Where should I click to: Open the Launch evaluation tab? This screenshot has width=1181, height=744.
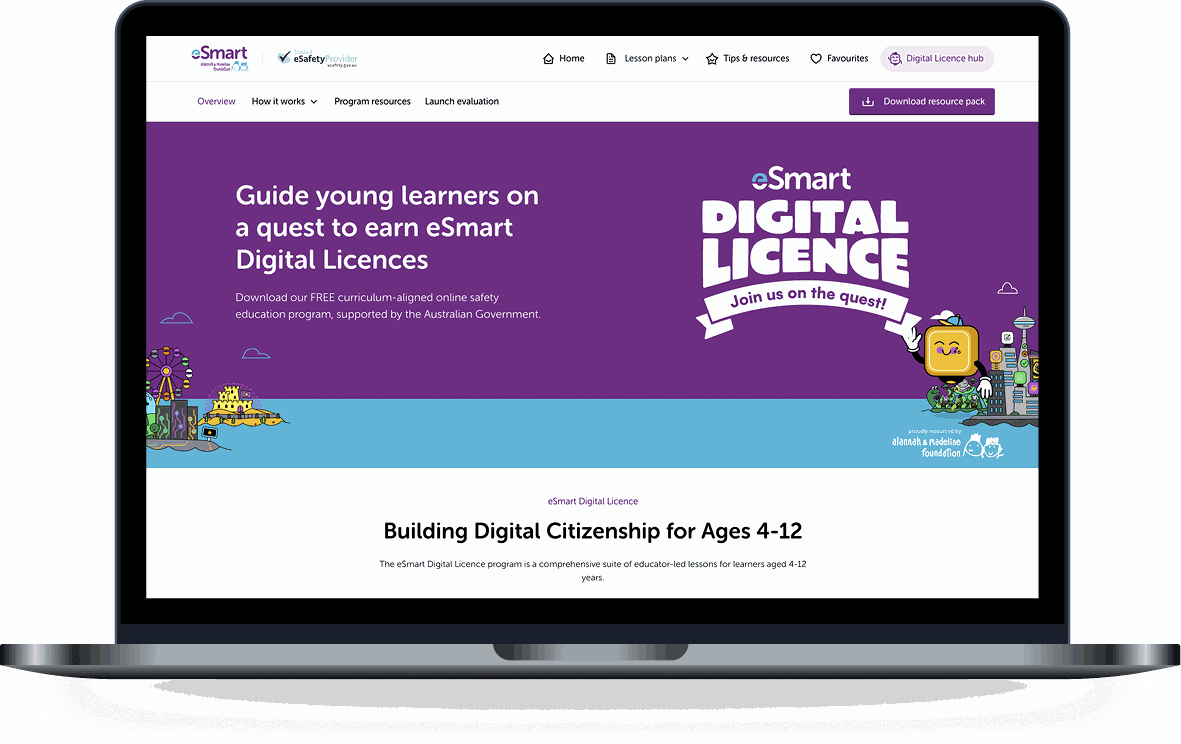point(462,102)
